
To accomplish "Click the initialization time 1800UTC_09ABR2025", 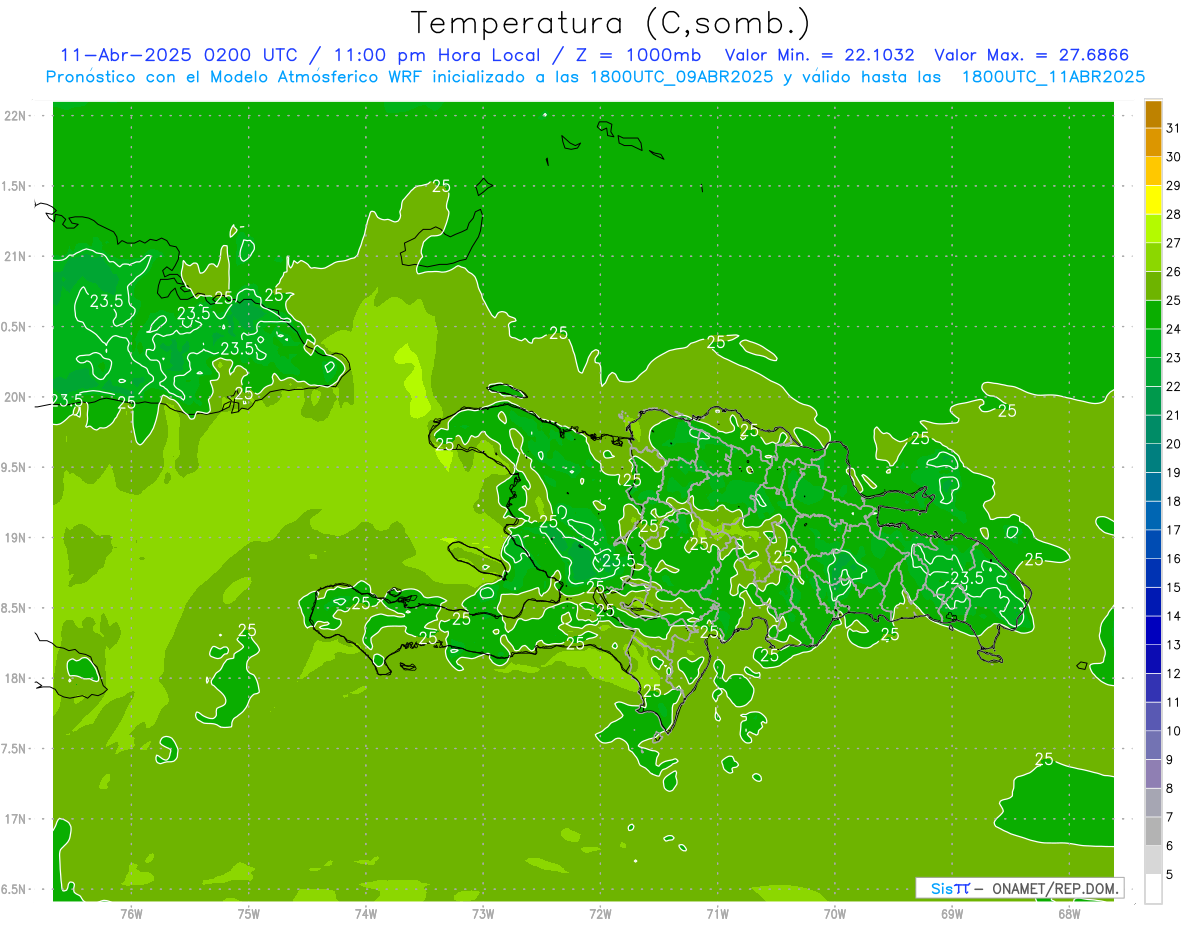I will click(681, 77).
